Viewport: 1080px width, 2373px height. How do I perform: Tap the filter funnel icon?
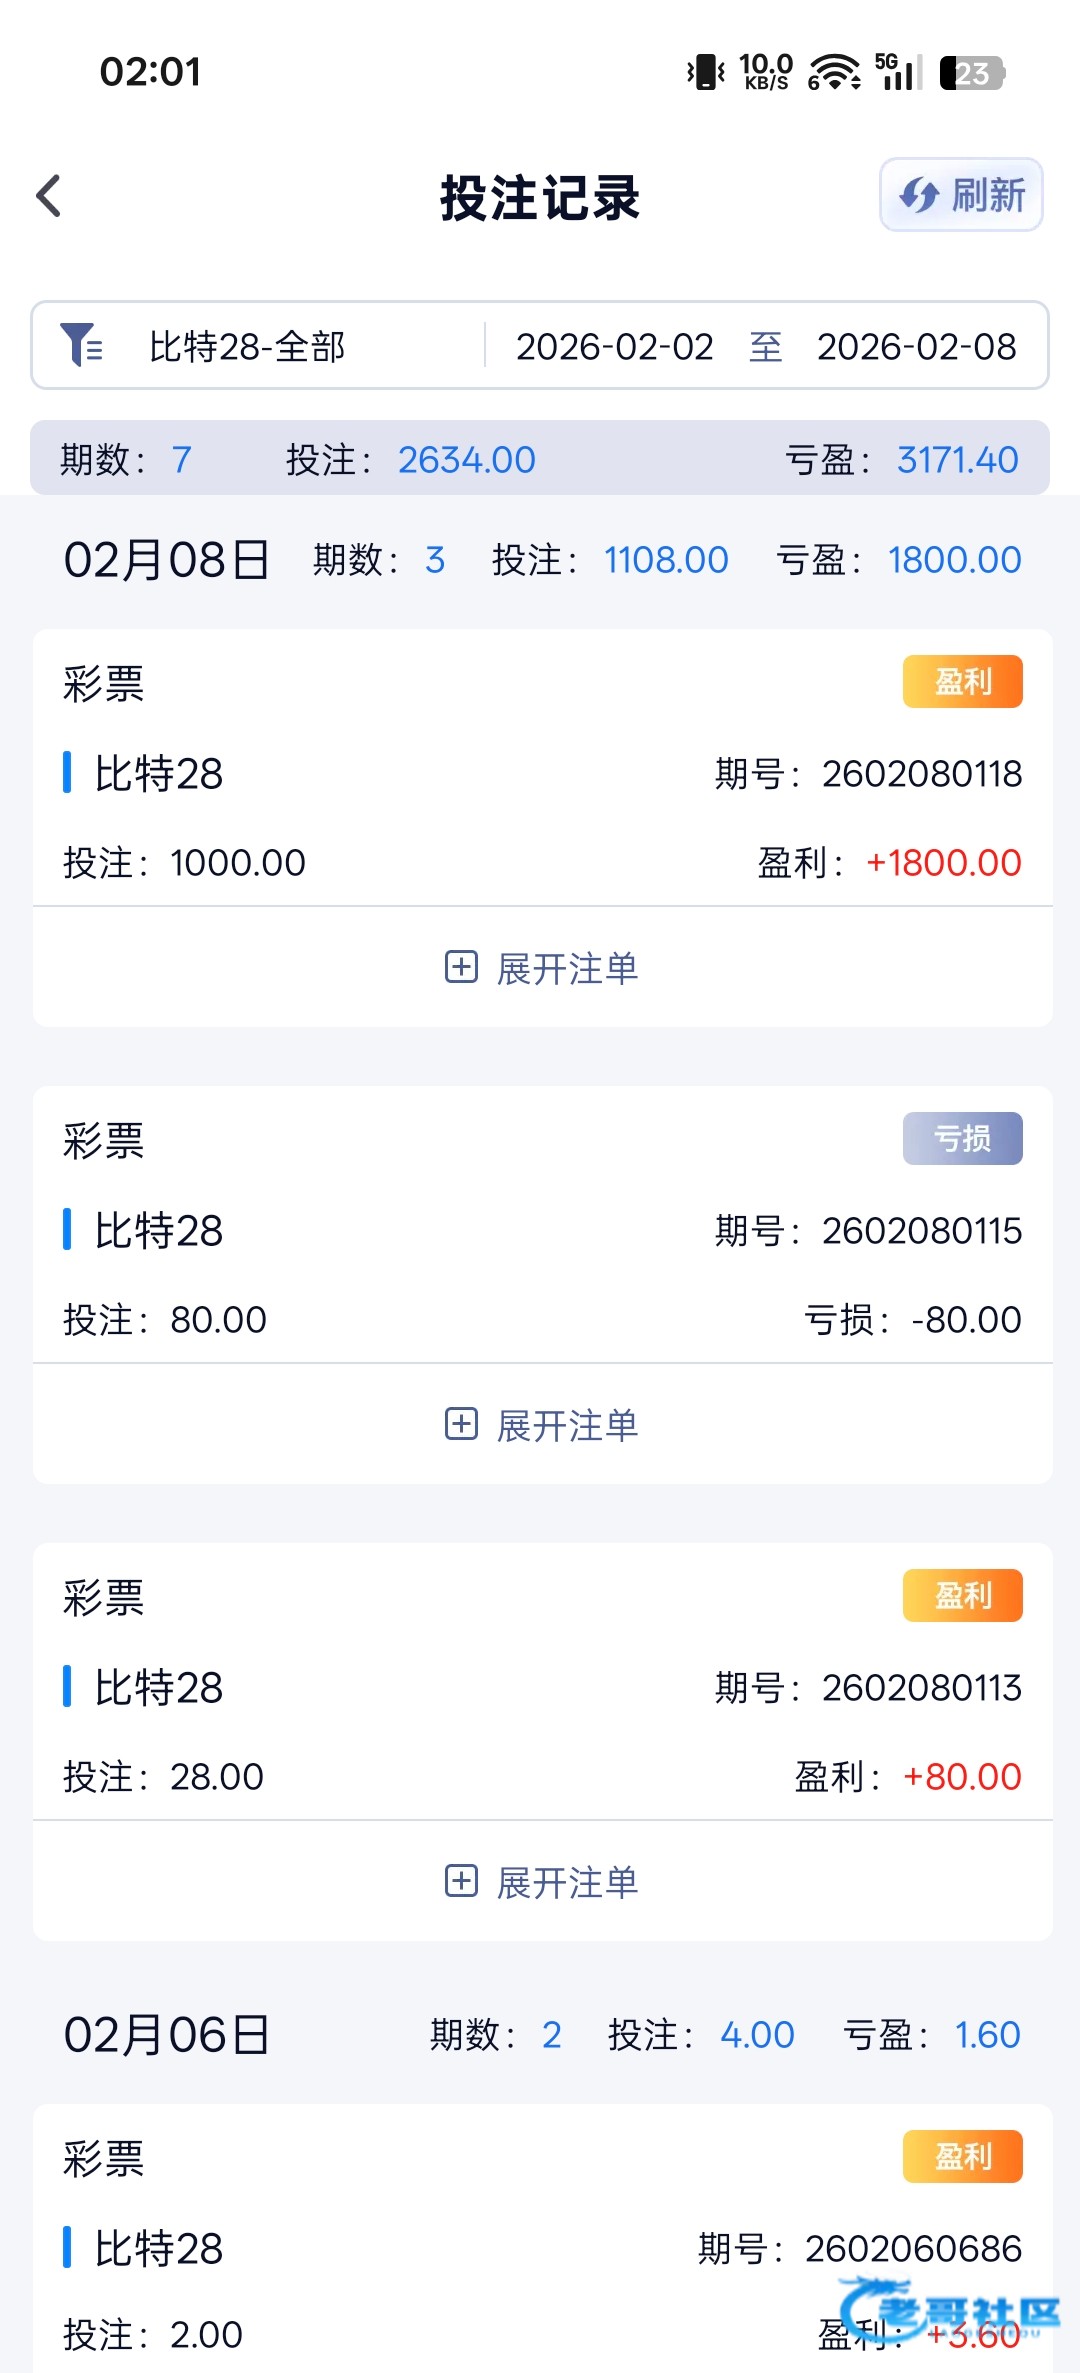(81, 345)
